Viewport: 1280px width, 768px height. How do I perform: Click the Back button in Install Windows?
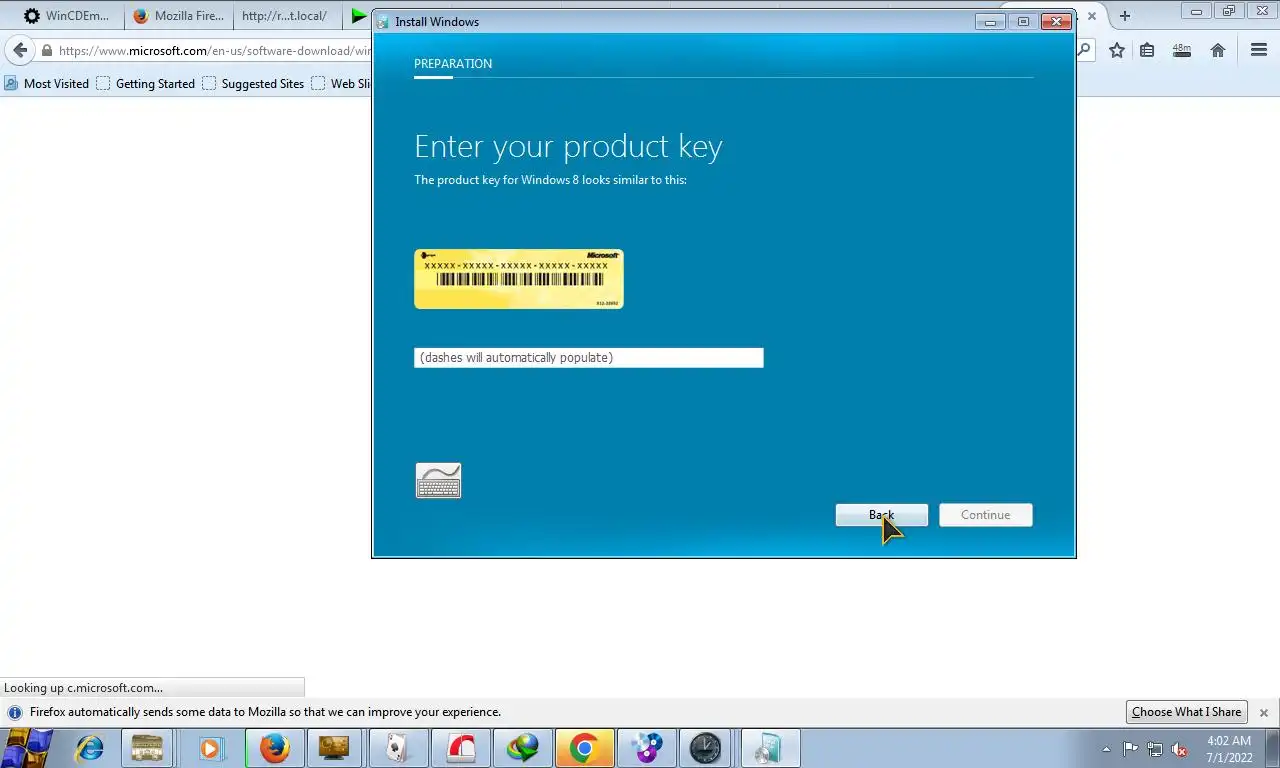[881, 515]
